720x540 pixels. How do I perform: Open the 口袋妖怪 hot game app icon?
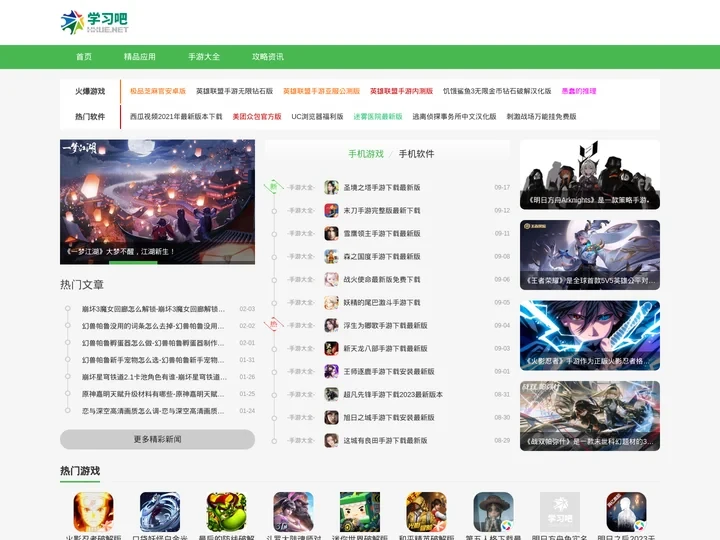tap(160, 512)
